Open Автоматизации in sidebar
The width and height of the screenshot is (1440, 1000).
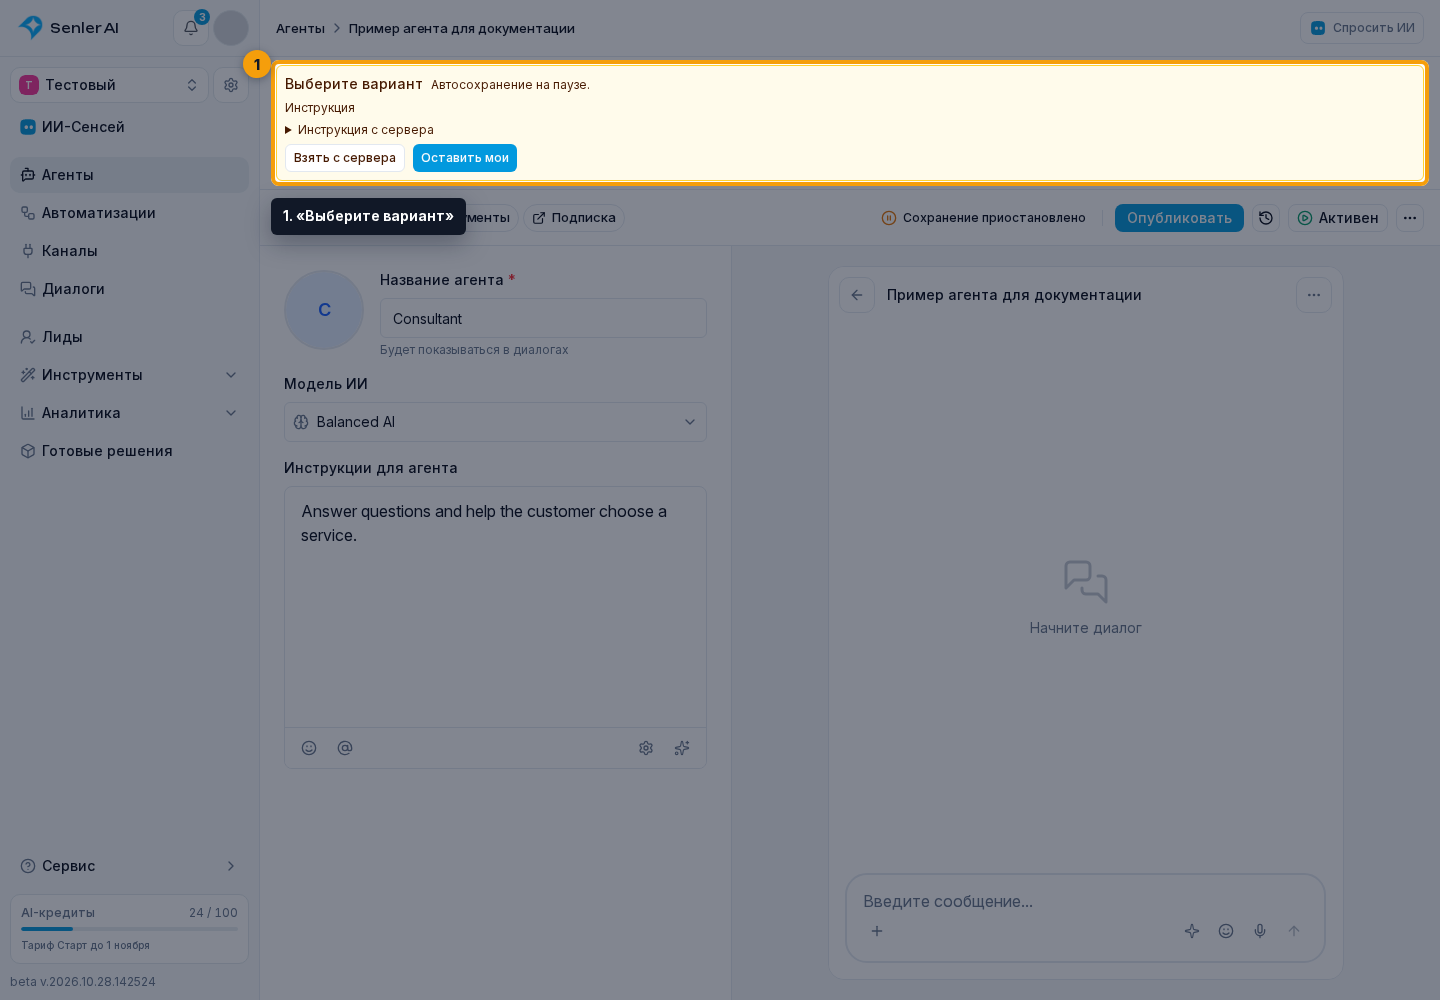(x=129, y=213)
